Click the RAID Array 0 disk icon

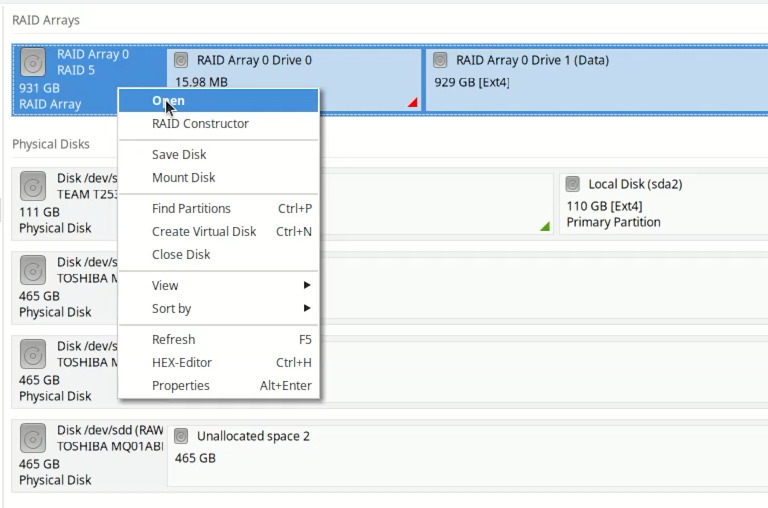pos(33,62)
